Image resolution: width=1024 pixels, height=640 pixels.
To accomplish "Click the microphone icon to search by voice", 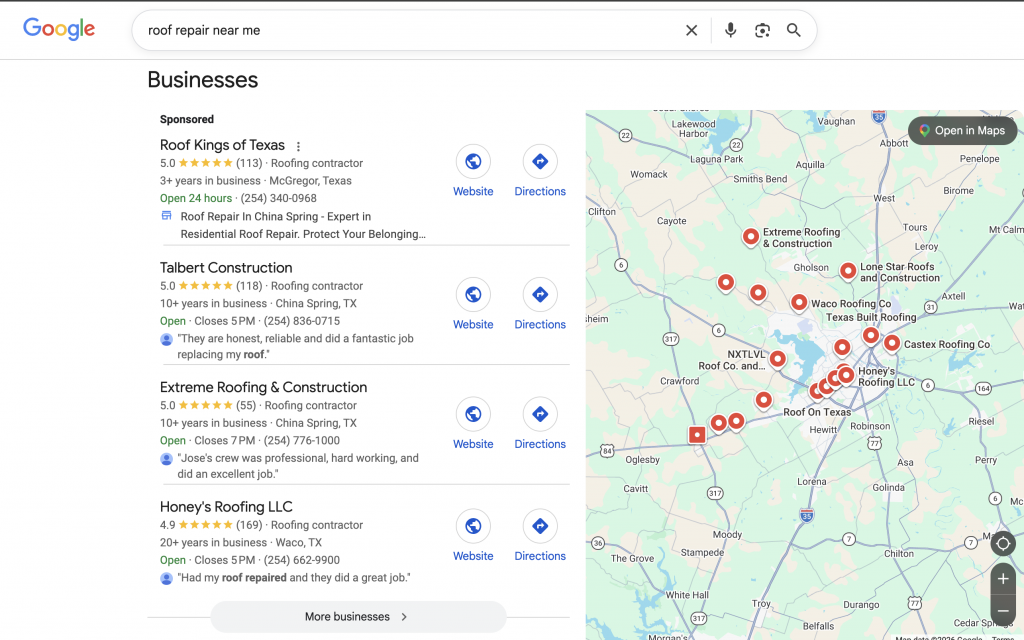I will (x=730, y=30).
